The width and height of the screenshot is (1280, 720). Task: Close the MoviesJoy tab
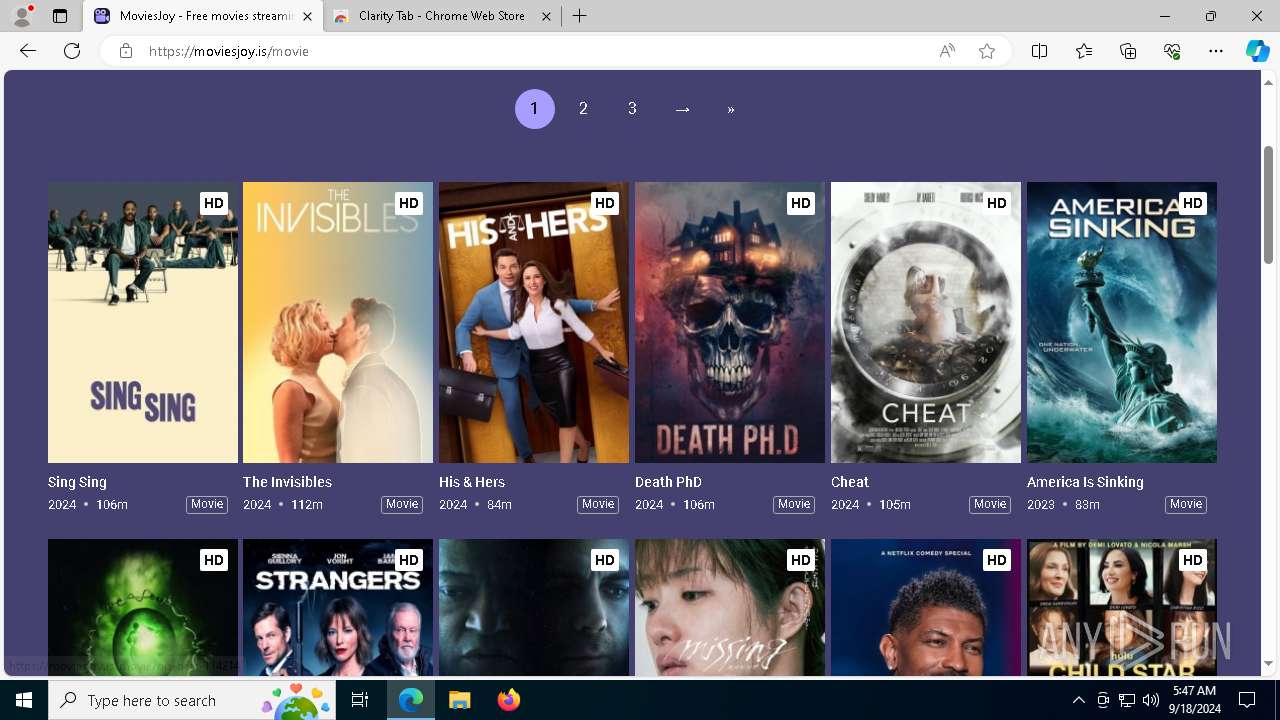coord(307,16)
